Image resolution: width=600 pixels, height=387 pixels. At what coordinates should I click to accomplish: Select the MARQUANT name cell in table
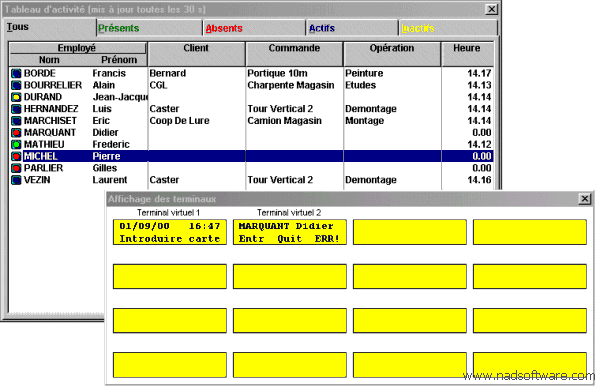click(x=50, y=132)
